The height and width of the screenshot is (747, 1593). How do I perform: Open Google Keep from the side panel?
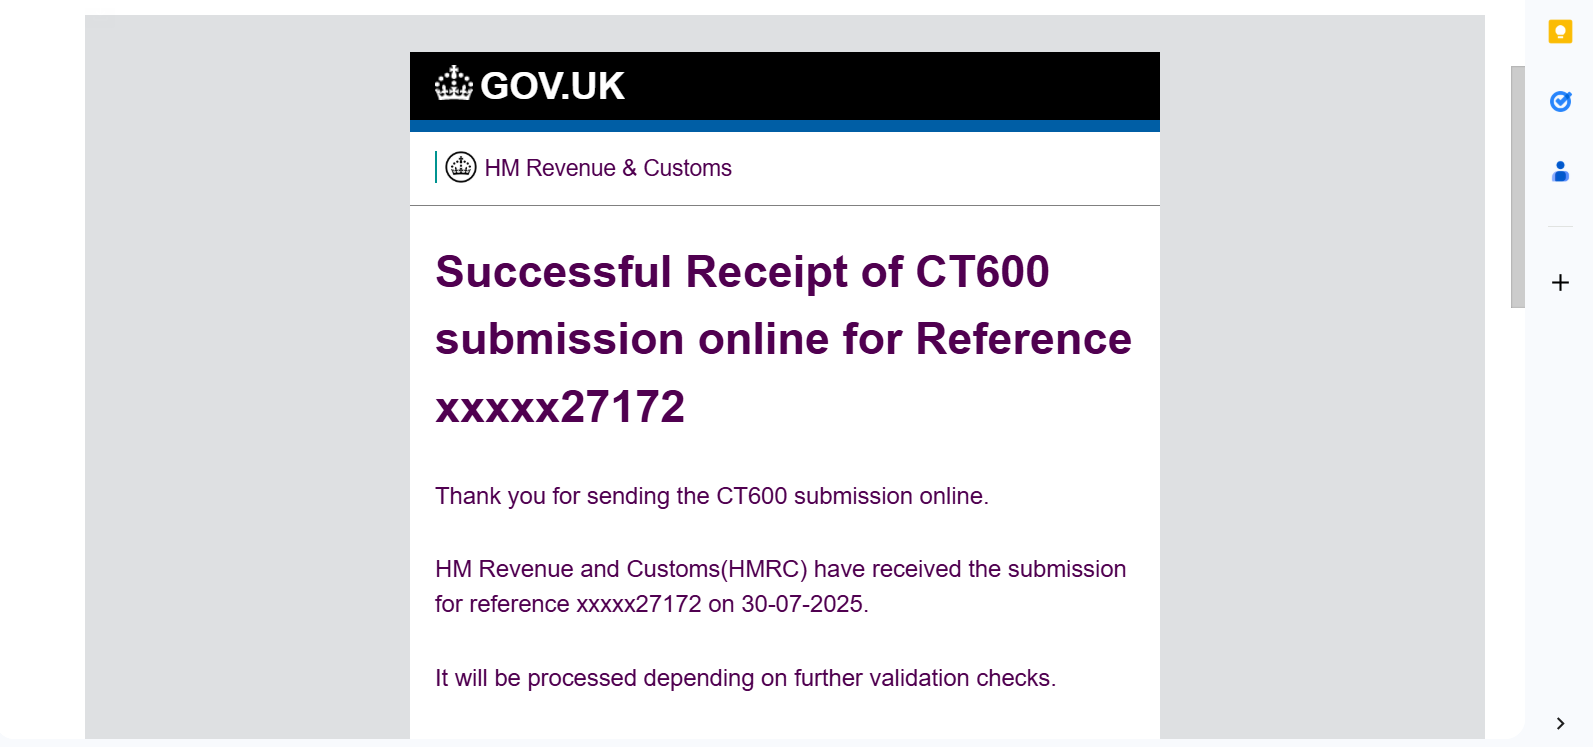tap(1560, 32)
